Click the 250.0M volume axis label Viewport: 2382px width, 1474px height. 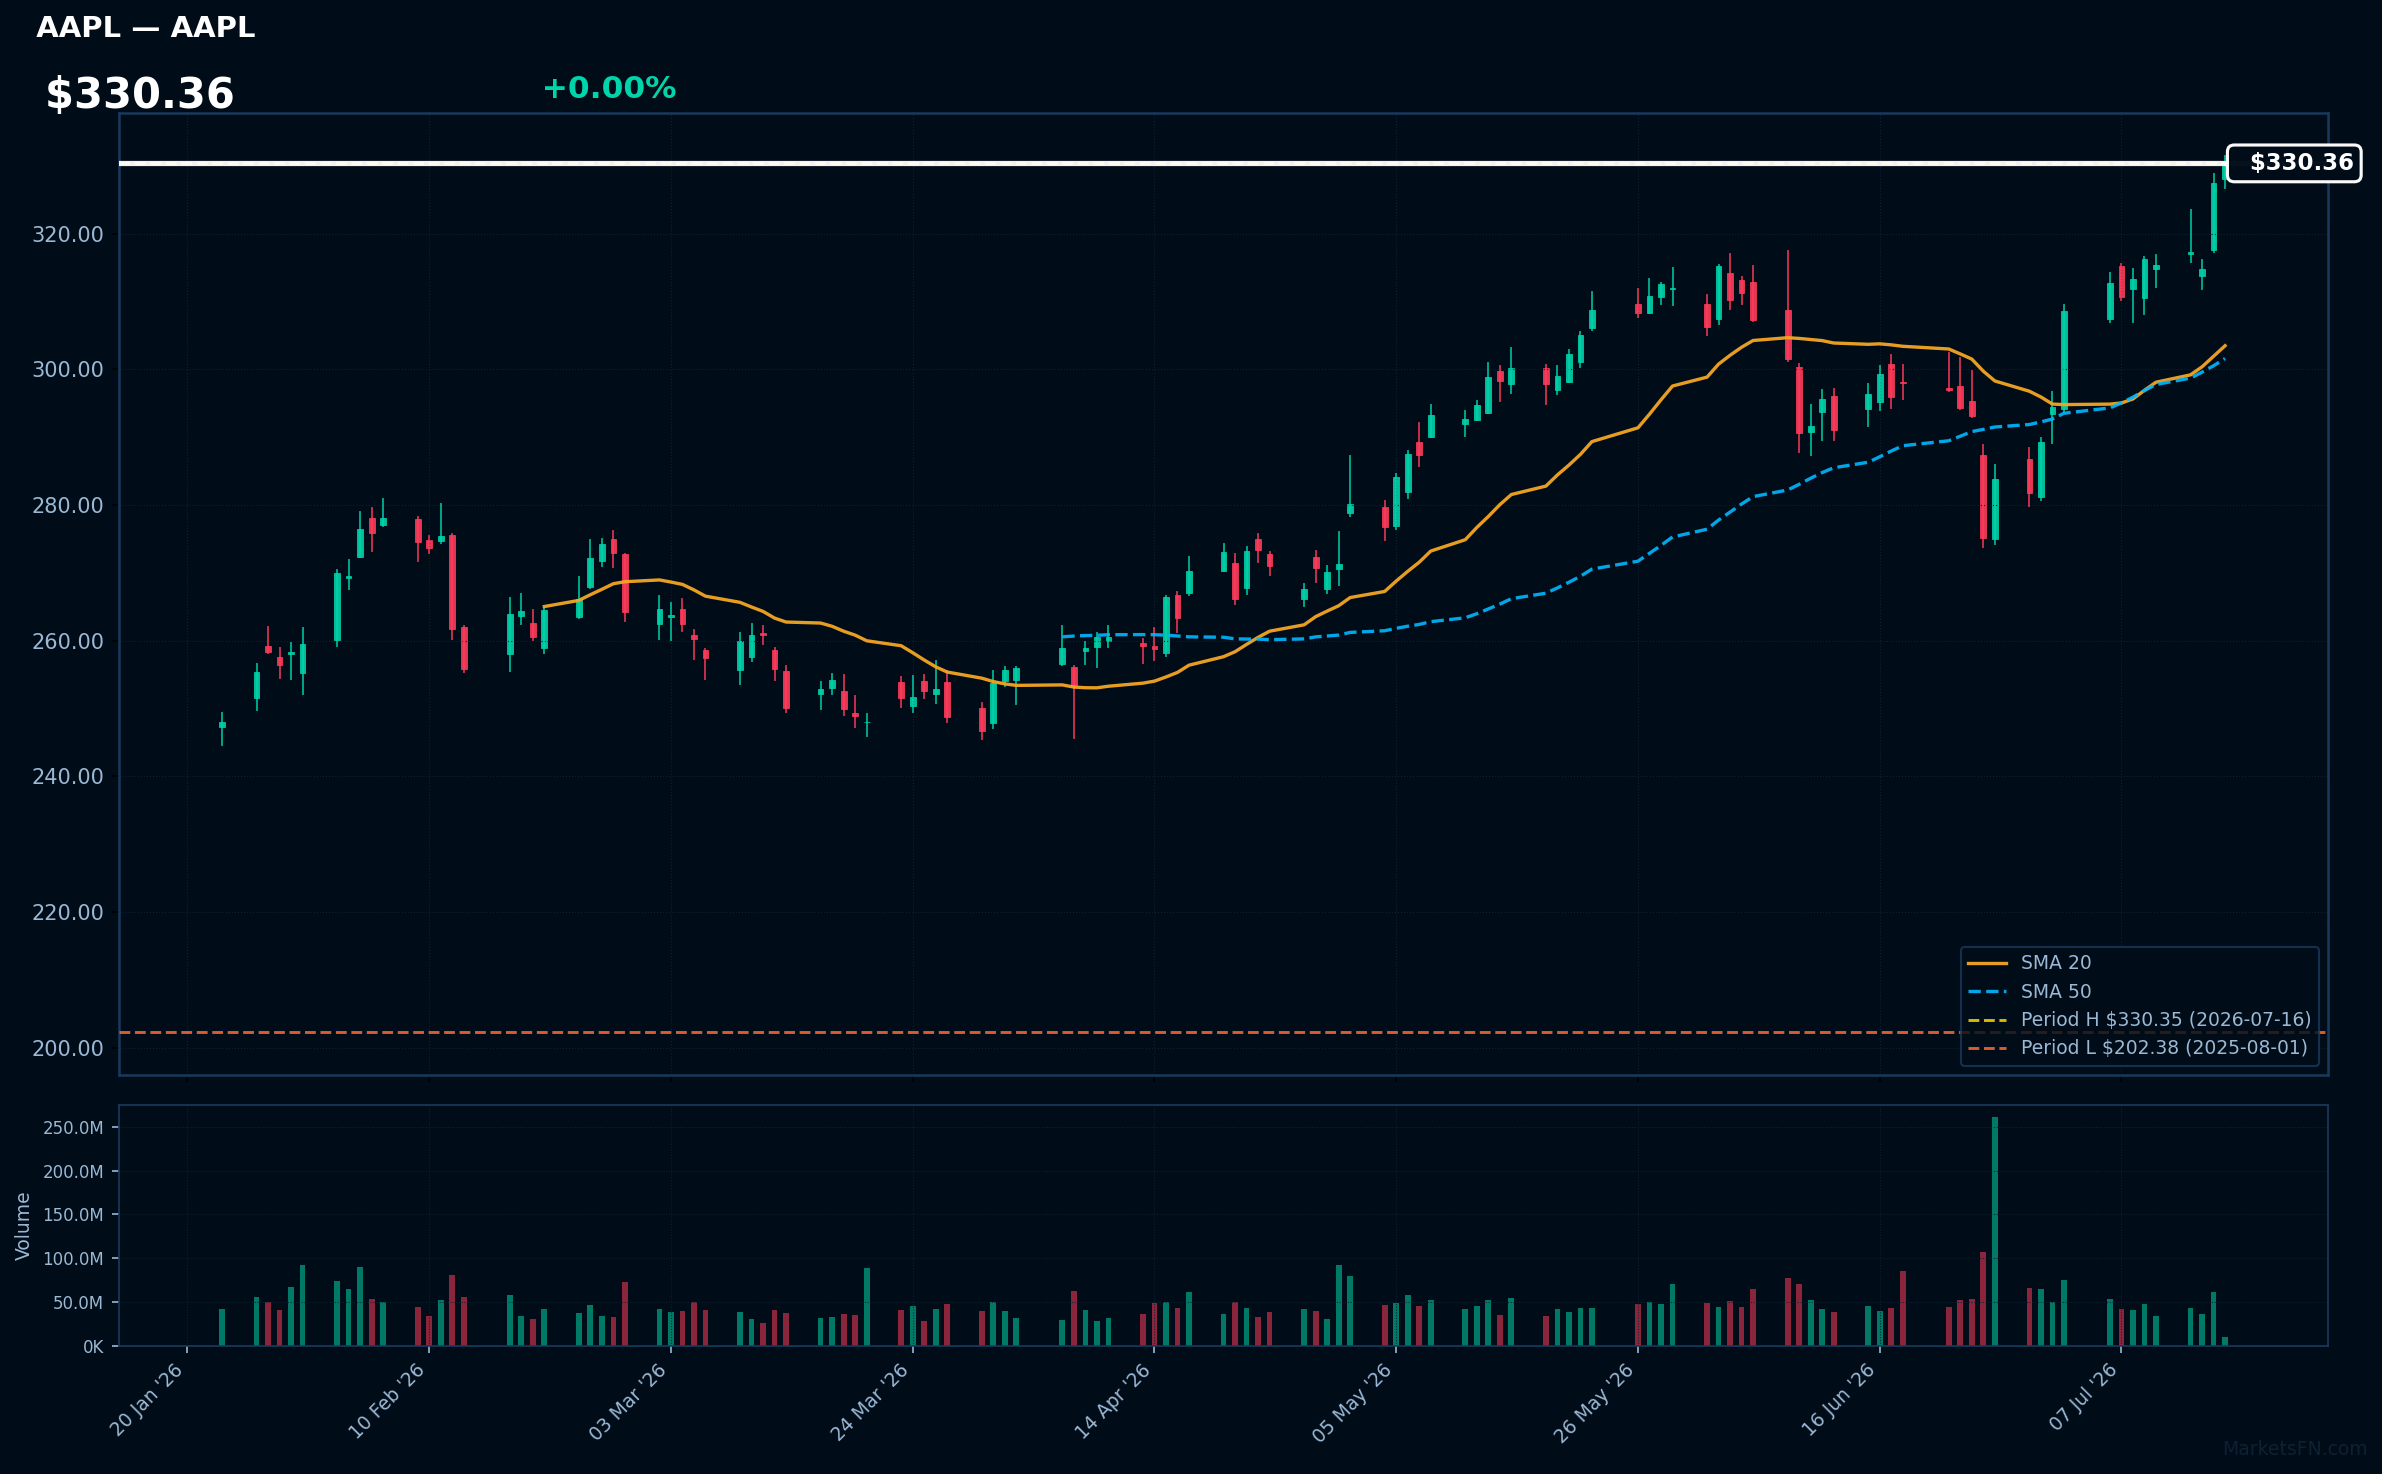73,1128
